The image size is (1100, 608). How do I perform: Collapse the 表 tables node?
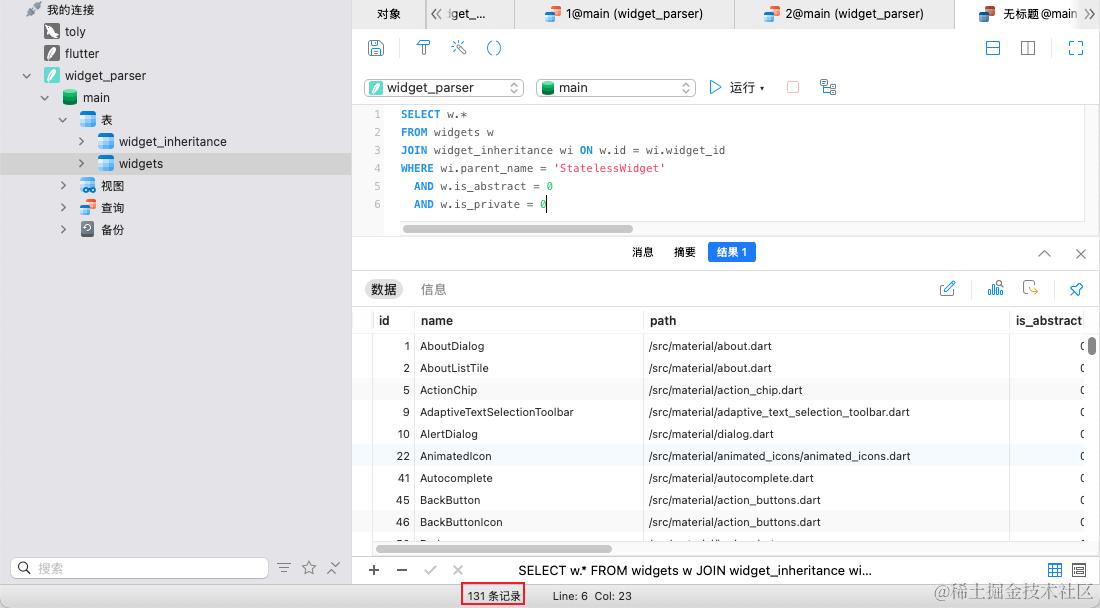63,120
